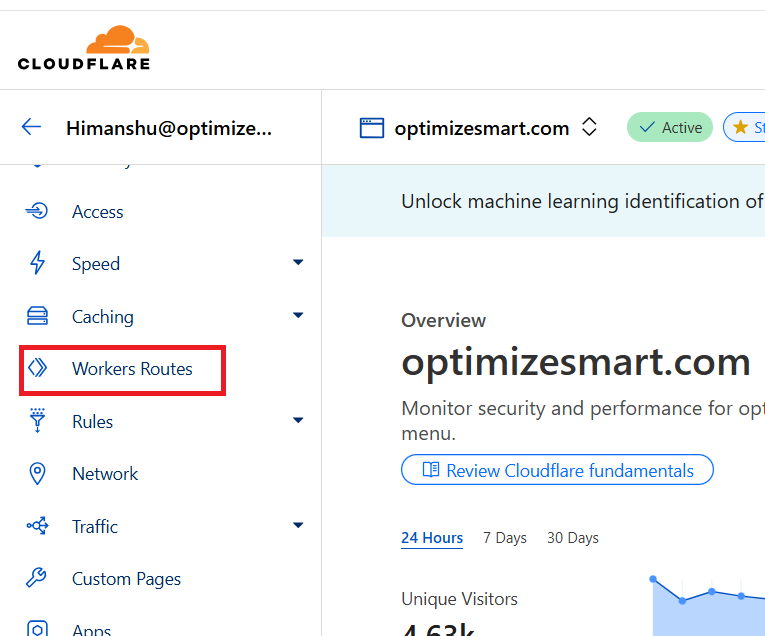Expand the Rules submenu arrow
Viewport: 765px width, 636px height.
[x=297, y=421]
